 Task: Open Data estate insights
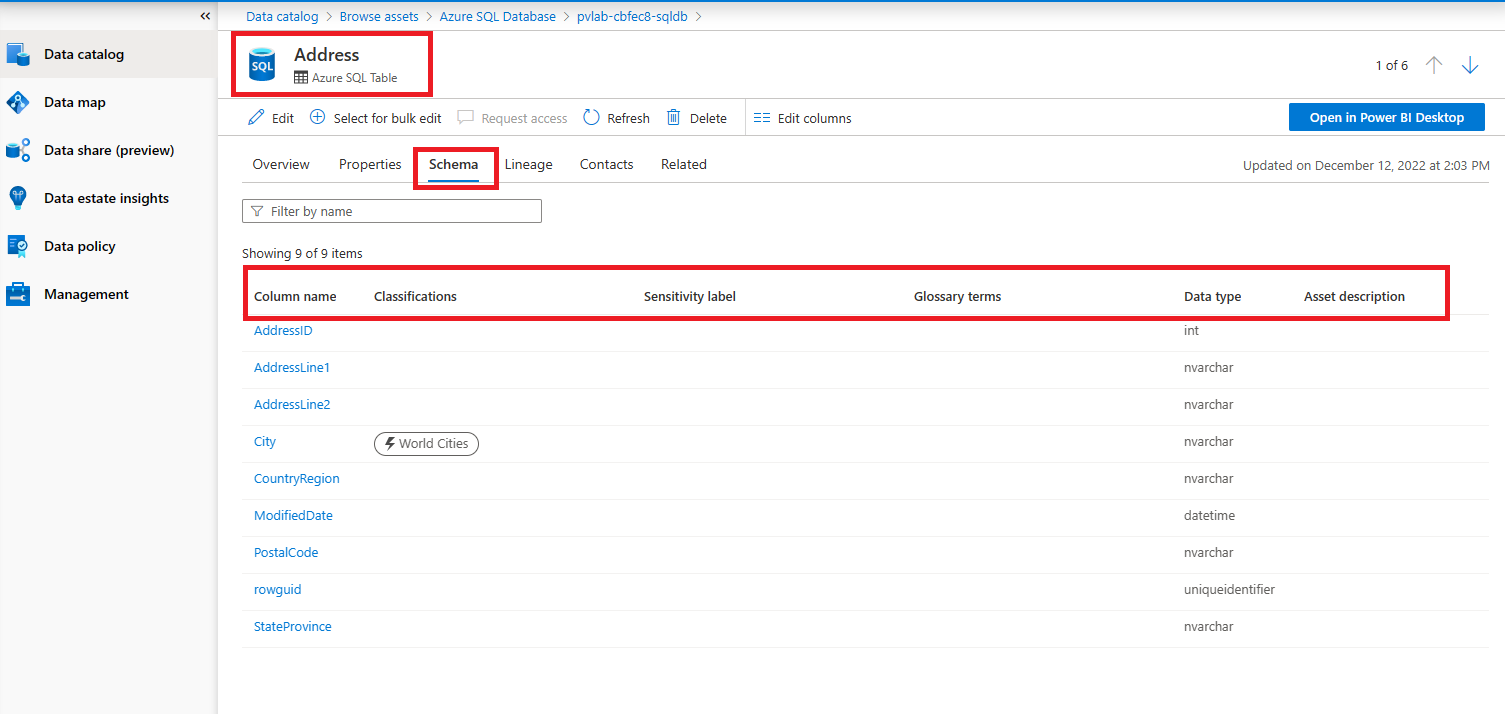108,198
